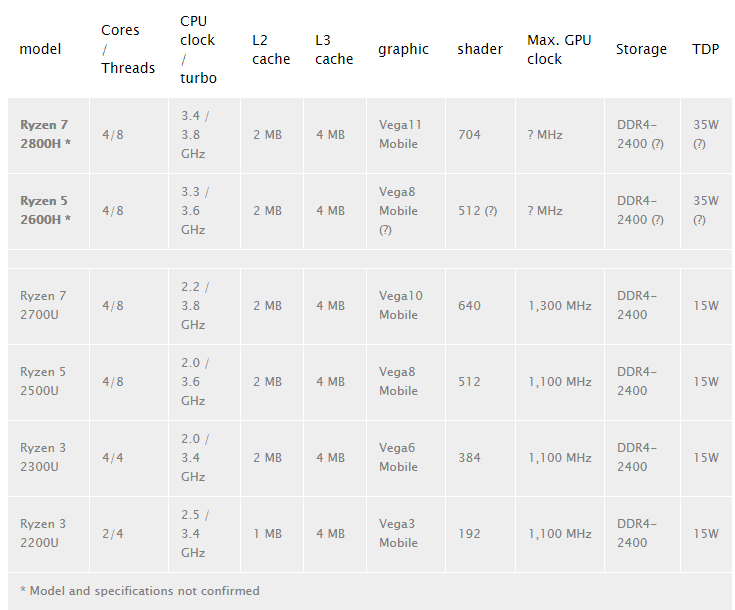Image resolution: width=735 pixels, height=610 pixels.
Task: Select the 1,300 MHz GPU clock cell
Action: coord(560,305)
